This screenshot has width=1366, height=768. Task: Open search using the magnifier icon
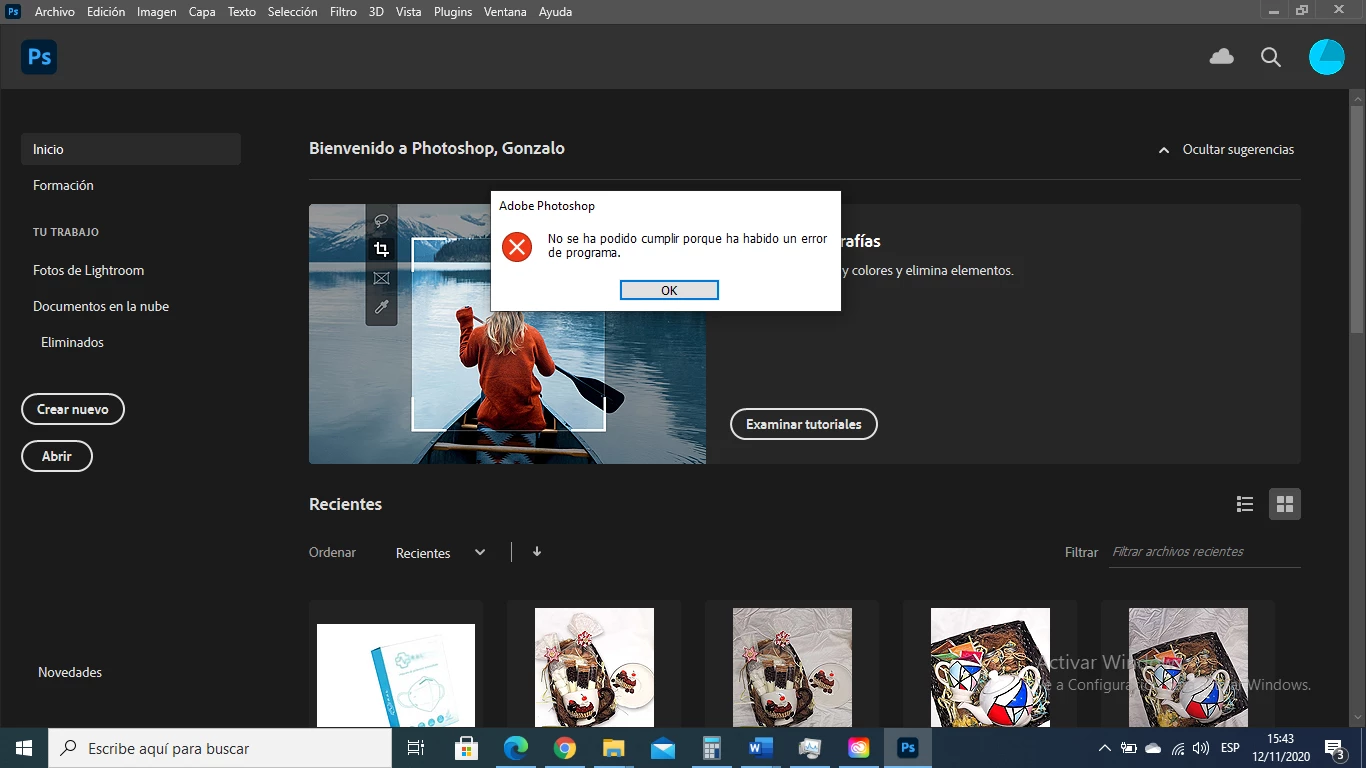pos(1271,57)
